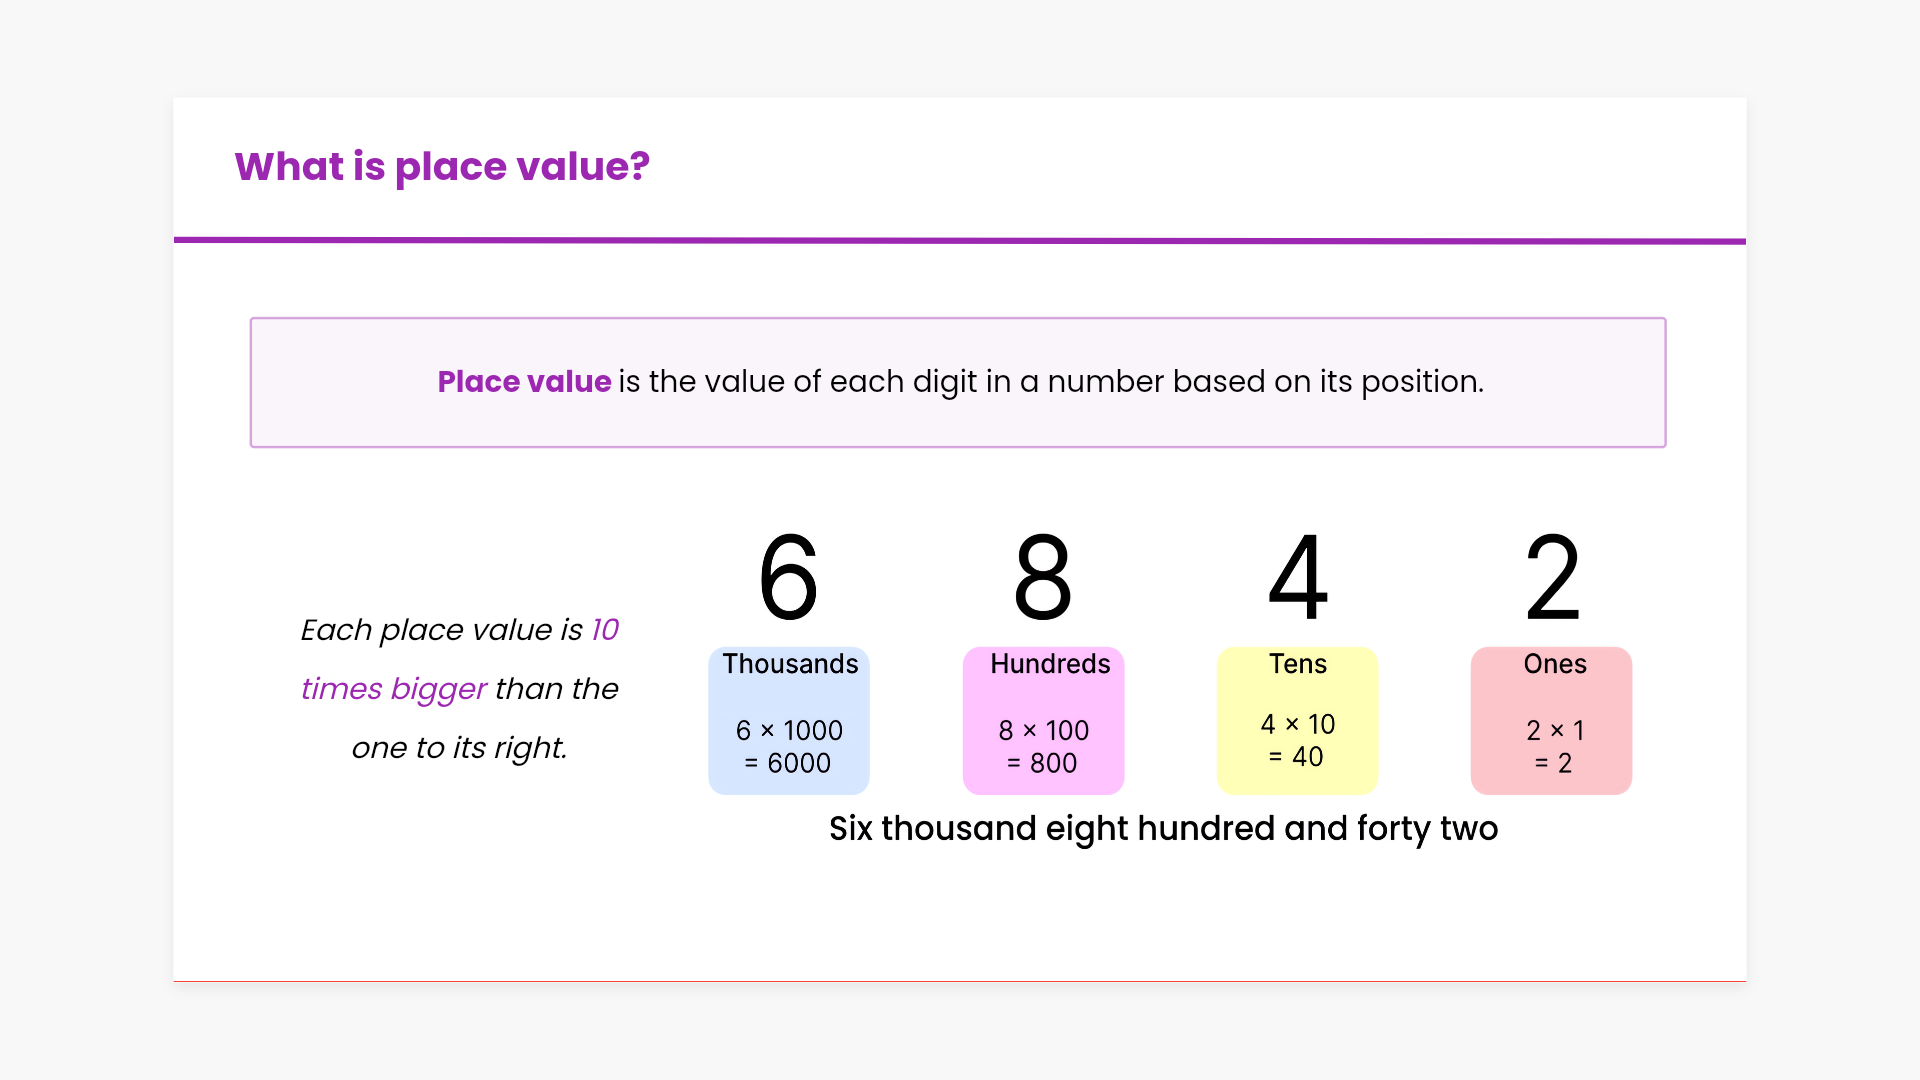Select the large digit 4
Viewport: 1920px width, 1080px height.
tap(1297, 577)
